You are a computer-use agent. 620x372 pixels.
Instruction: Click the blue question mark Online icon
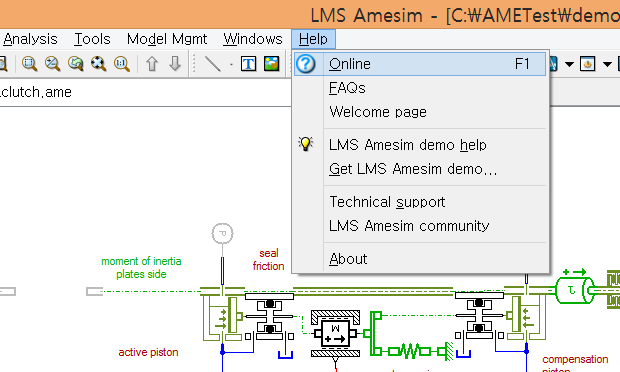[x=306, y=64]
